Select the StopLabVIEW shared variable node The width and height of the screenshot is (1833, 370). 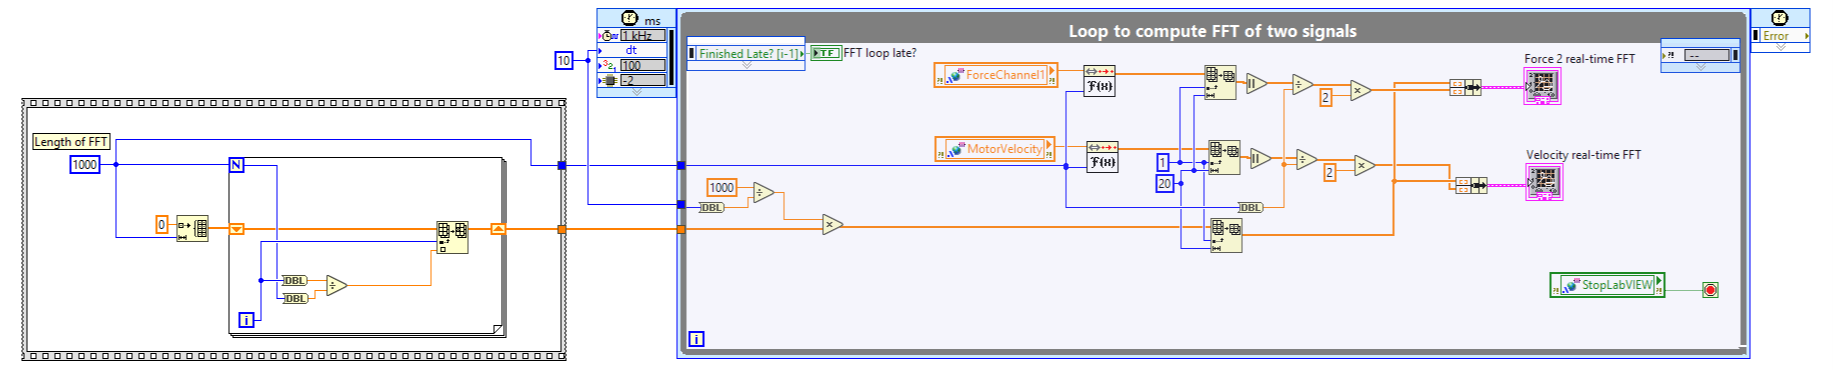(1607, 285)
